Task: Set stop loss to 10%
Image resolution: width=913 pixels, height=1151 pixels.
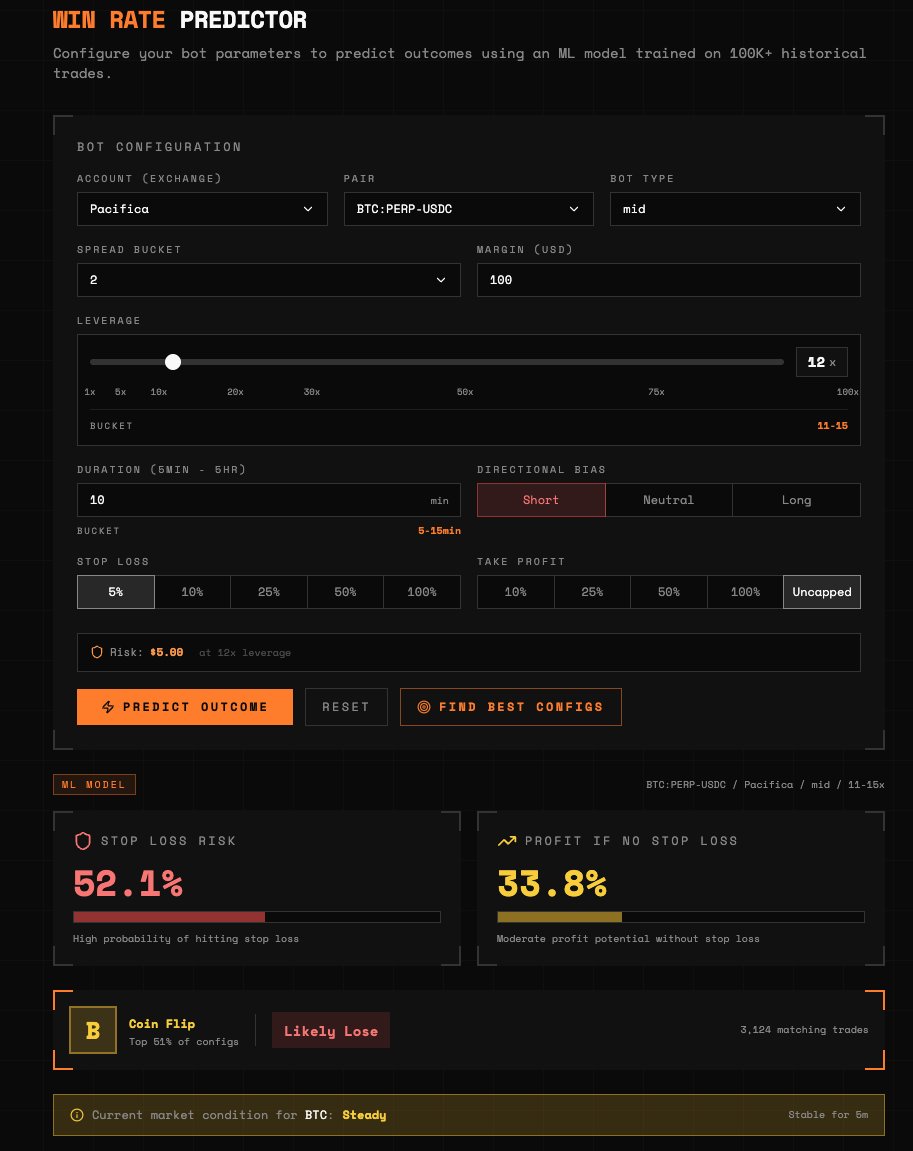Action: click(192, 592)
